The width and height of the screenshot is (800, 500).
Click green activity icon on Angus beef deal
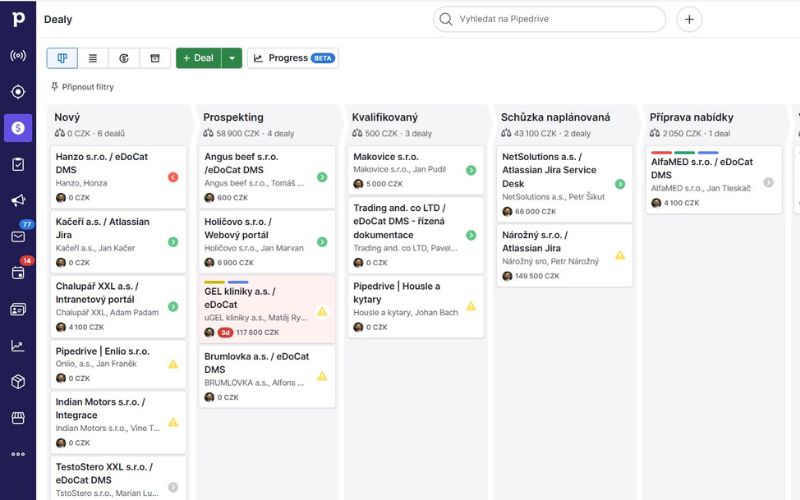coord(322,177)
